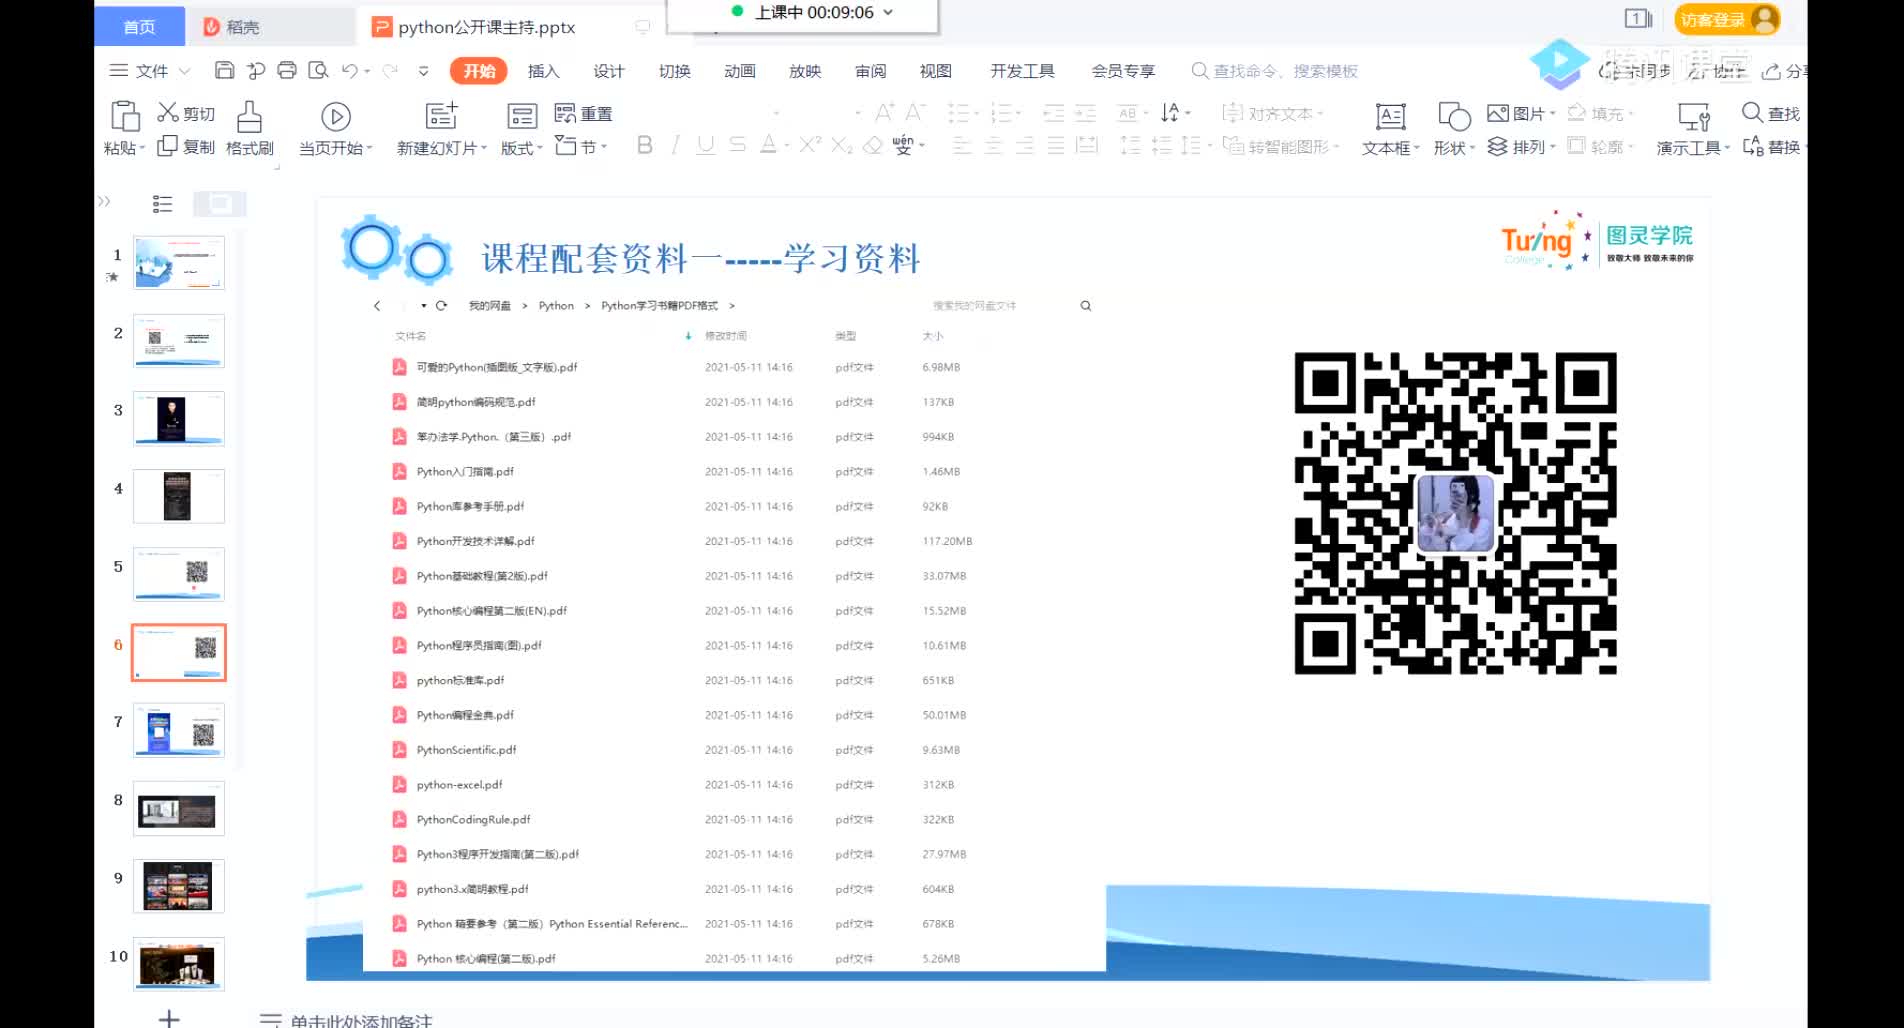The width and height of the screenshot is (1904, 1028).
Task: Open the Developer Tools (开发工具) tab
Action: point(1022,71)
